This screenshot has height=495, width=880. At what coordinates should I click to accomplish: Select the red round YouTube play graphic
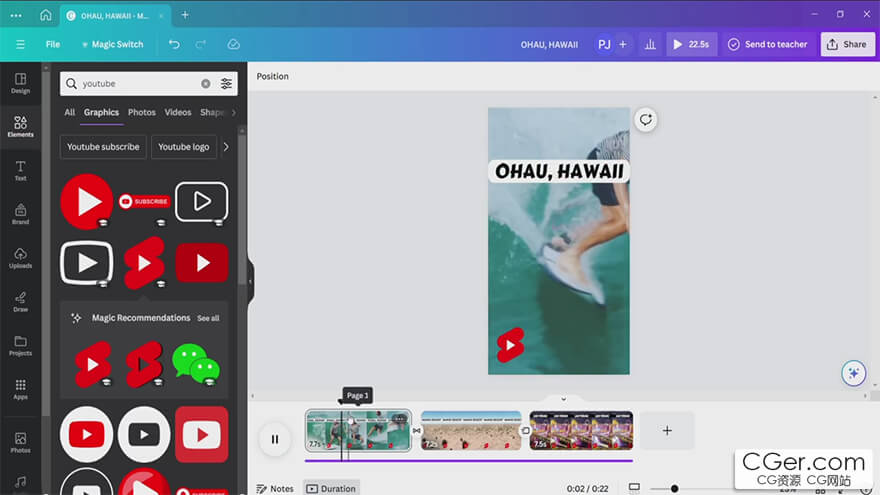point(87,201)
